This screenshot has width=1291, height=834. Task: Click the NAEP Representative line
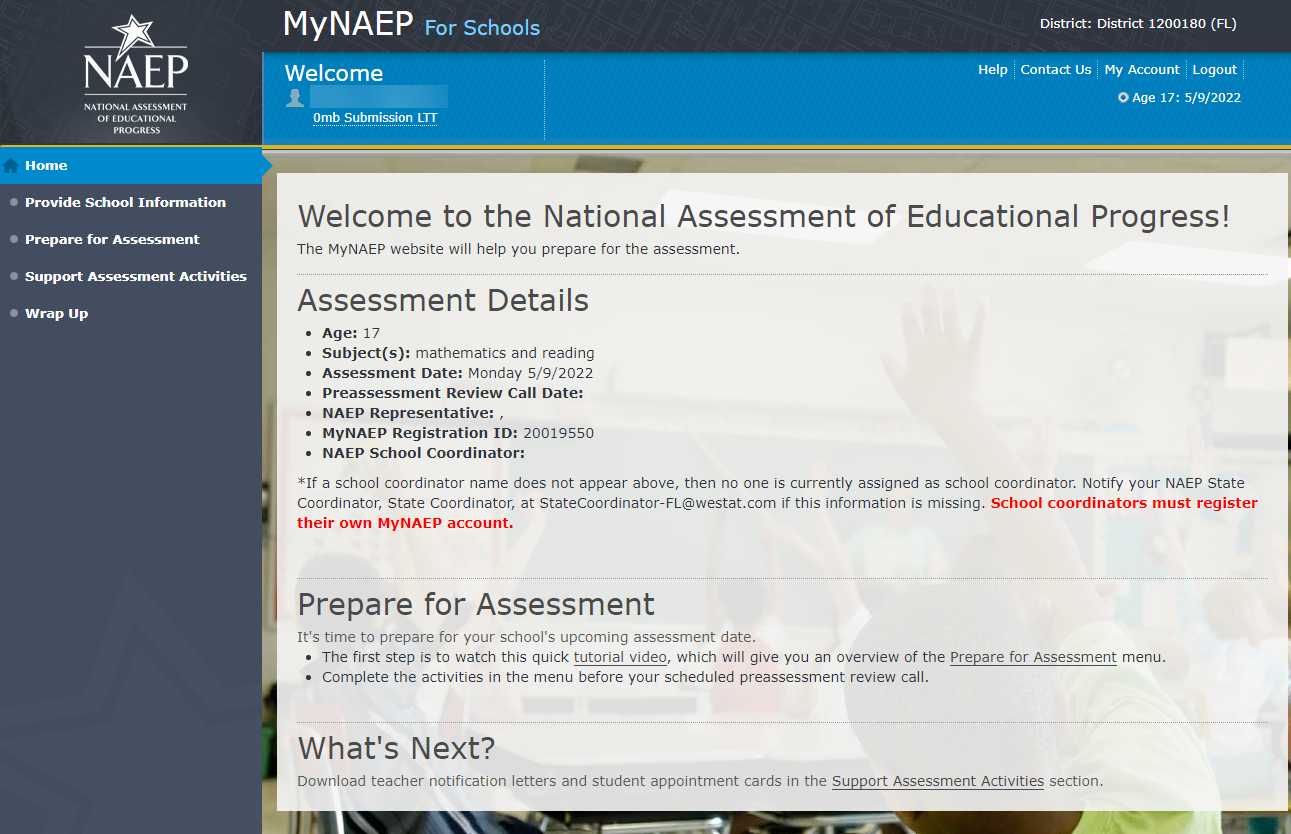coord(413,413)
